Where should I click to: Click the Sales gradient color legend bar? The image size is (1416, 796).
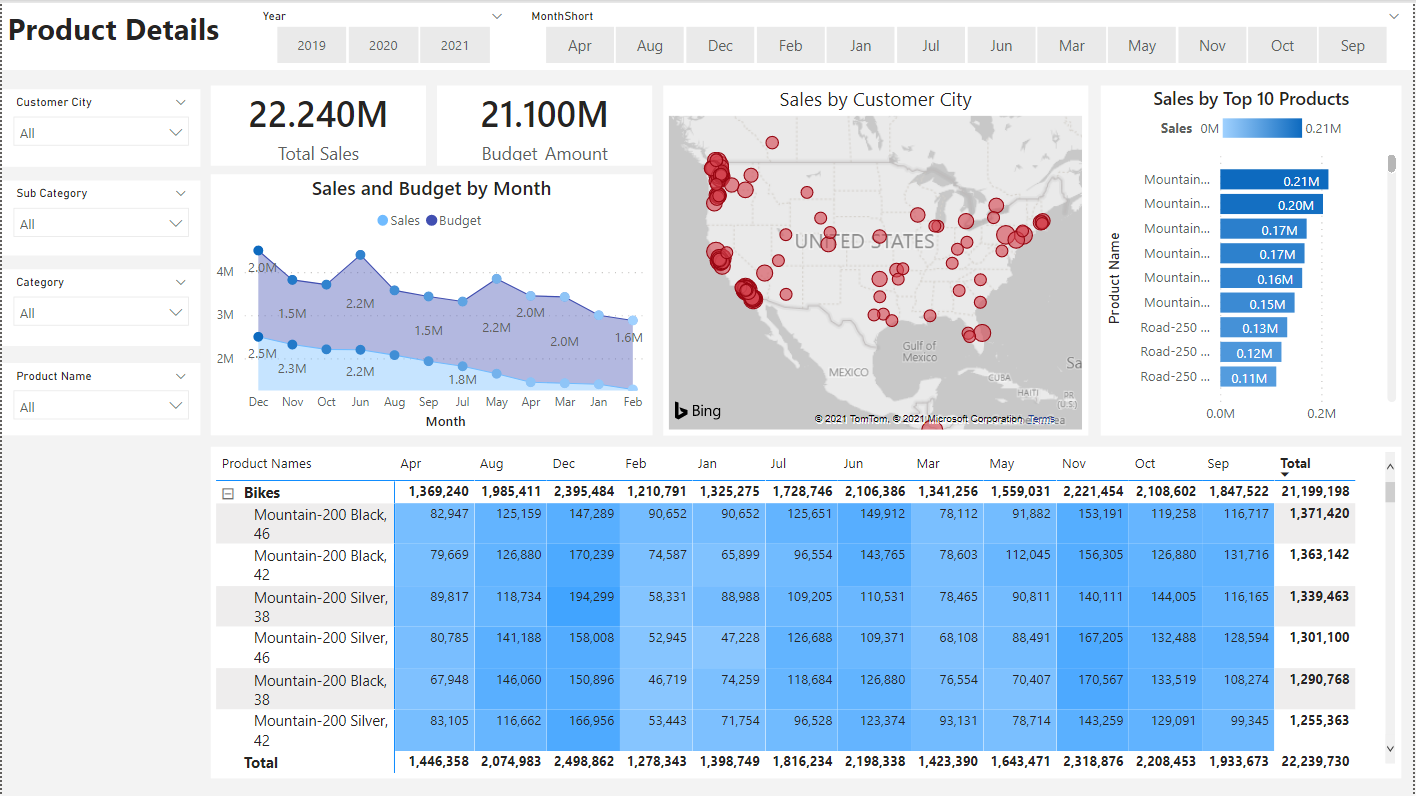pos(1262,128)
